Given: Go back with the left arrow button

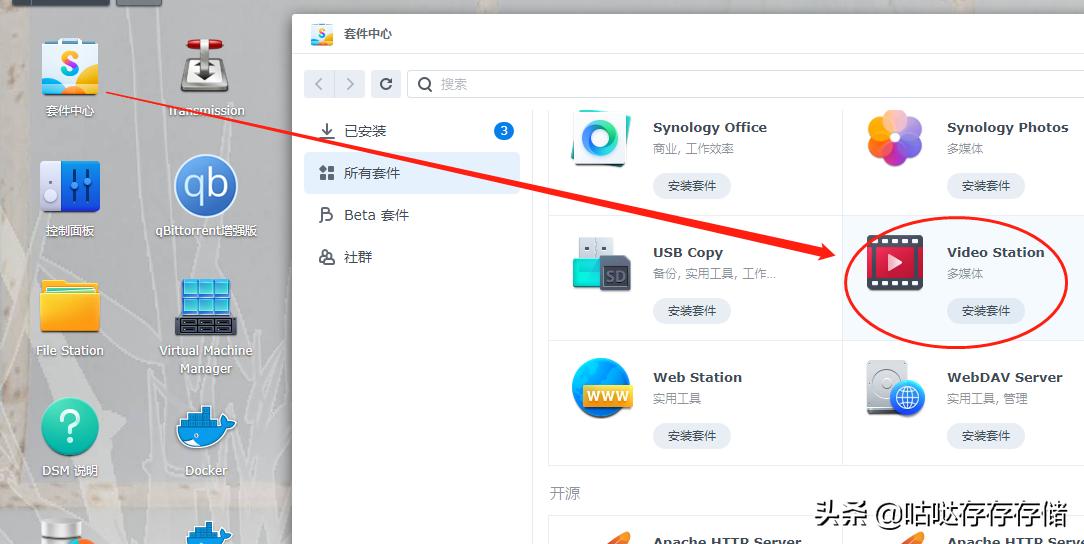Looking at the screenshot, I should (319, 84).
